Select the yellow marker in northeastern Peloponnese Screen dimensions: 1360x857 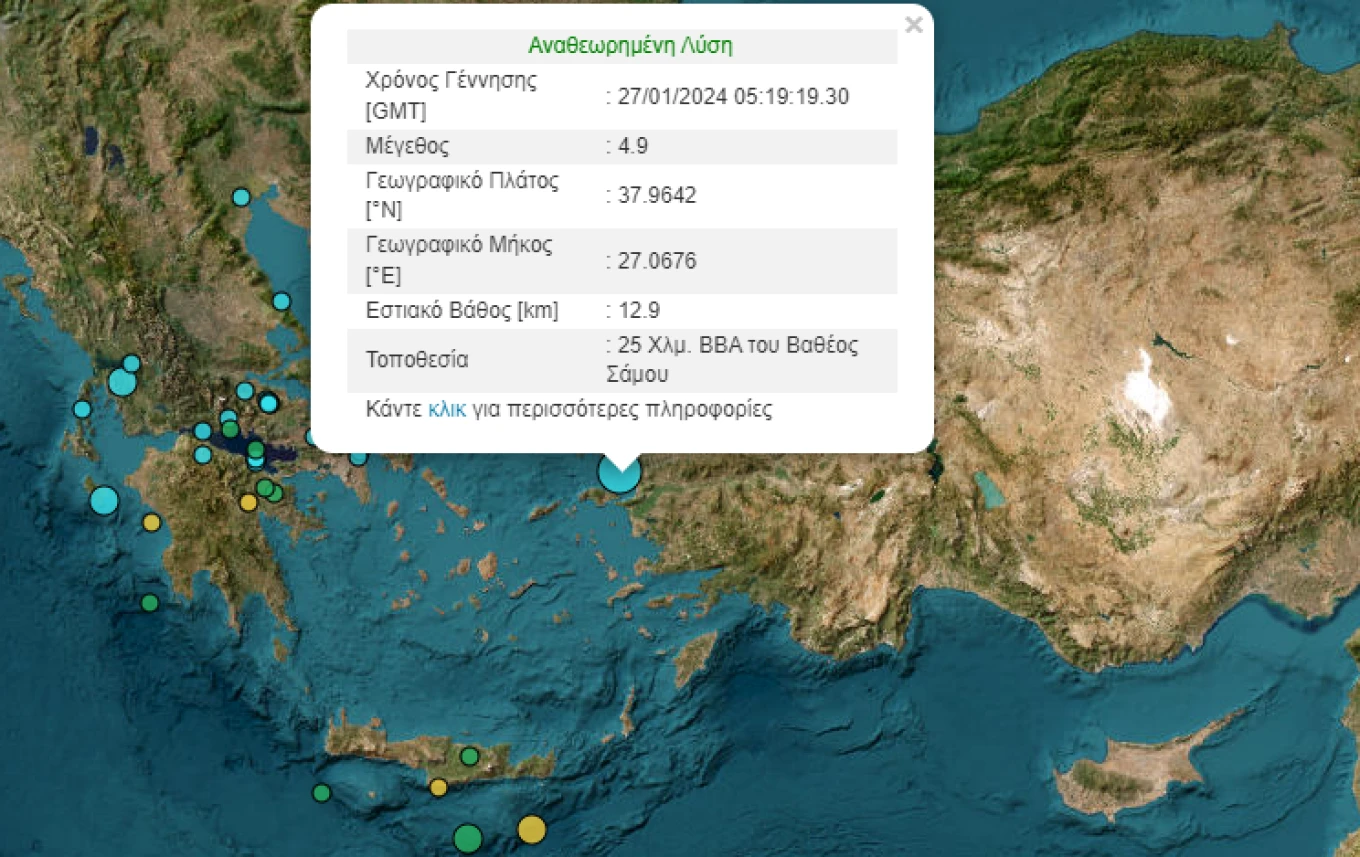coord(248,503)
